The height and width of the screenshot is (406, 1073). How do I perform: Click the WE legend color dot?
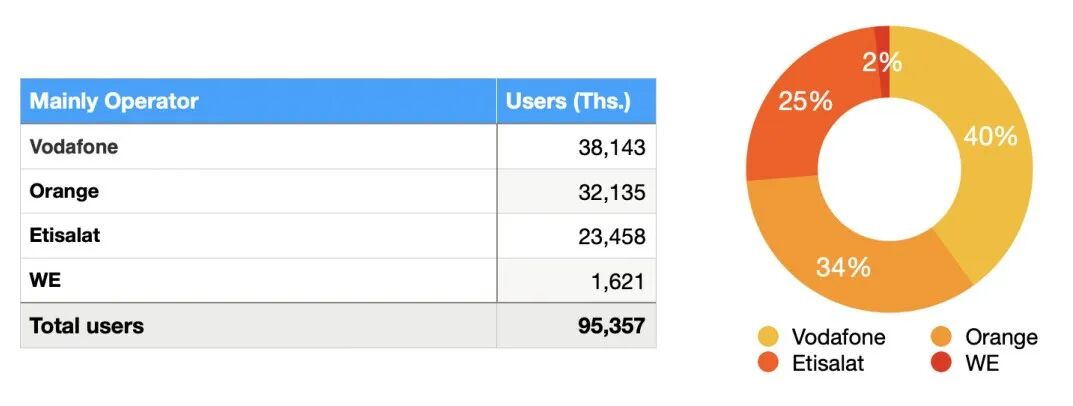pyautogui.click(x=942, y=363)
